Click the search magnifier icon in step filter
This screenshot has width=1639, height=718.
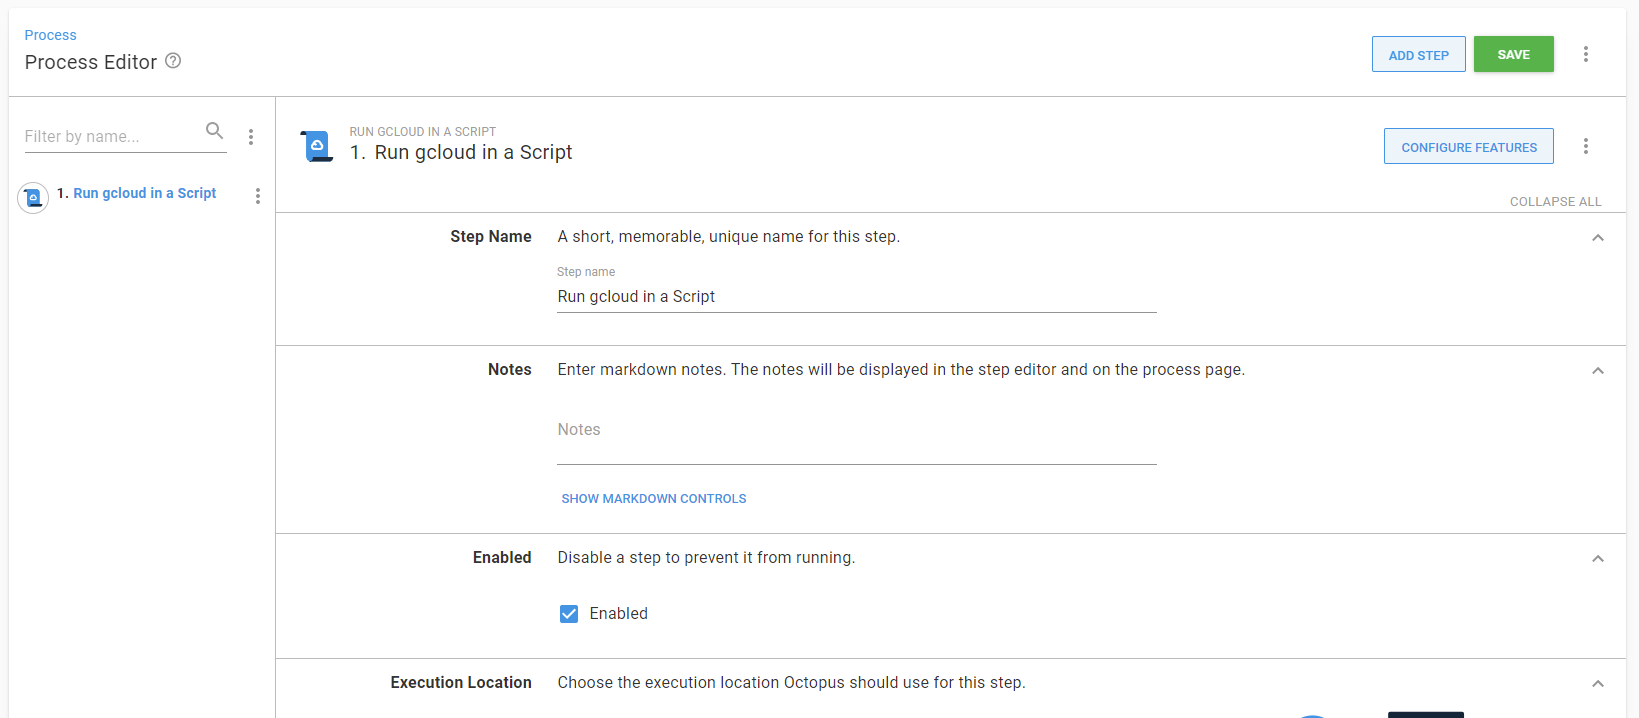[214, 131]
